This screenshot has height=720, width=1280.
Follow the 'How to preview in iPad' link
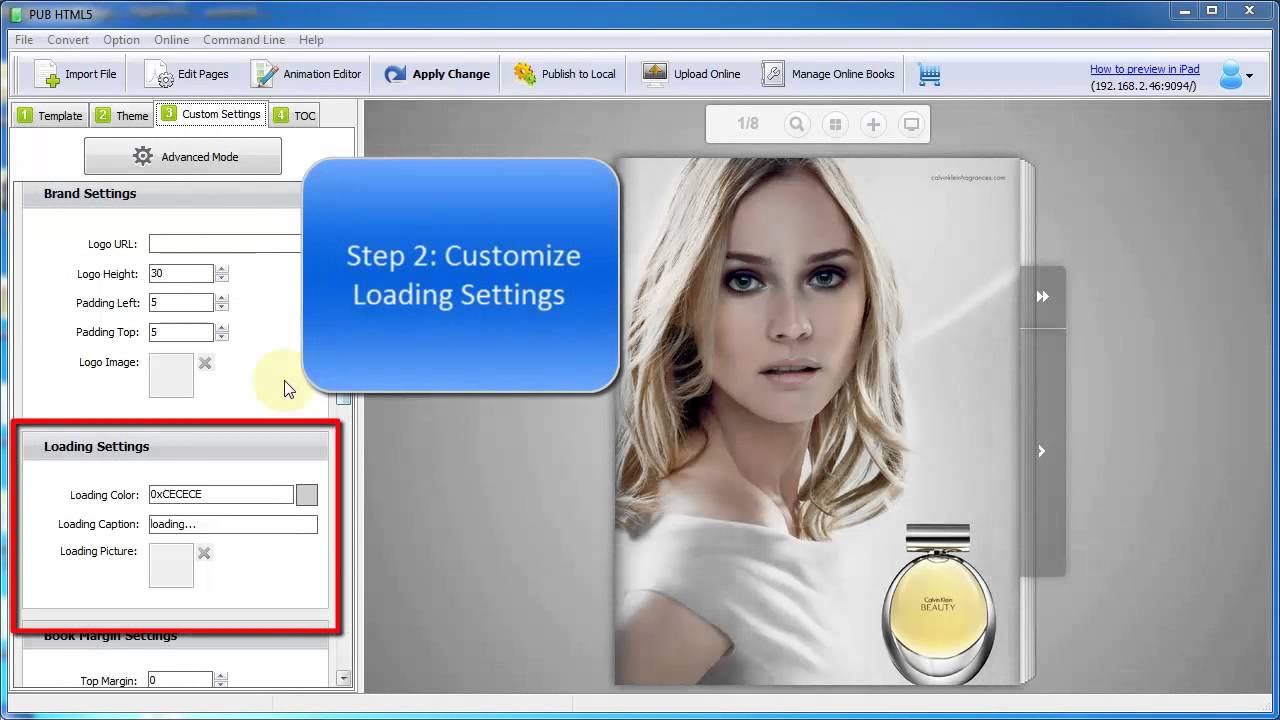pyautogui.click(x=1144, y=69)
